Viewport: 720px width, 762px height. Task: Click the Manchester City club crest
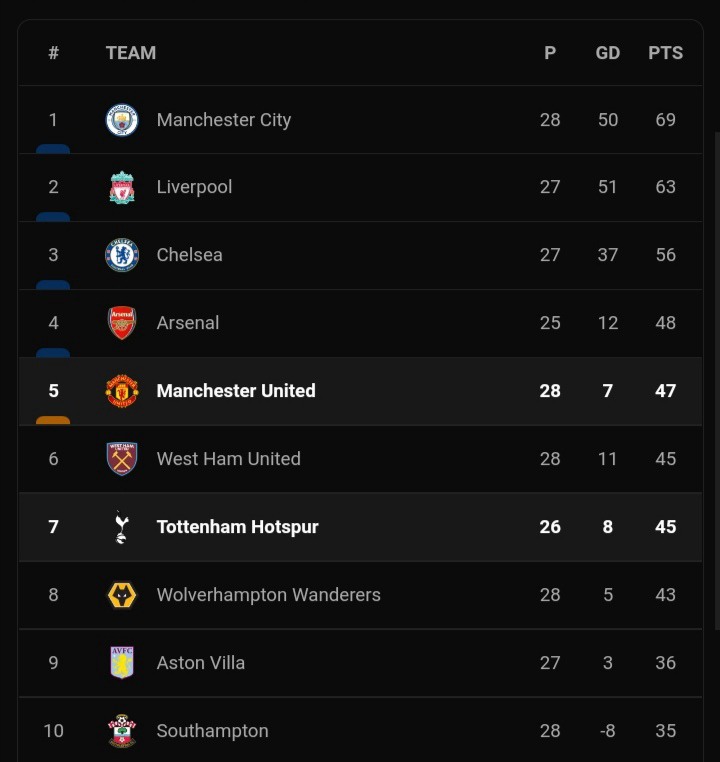(122, 120)
